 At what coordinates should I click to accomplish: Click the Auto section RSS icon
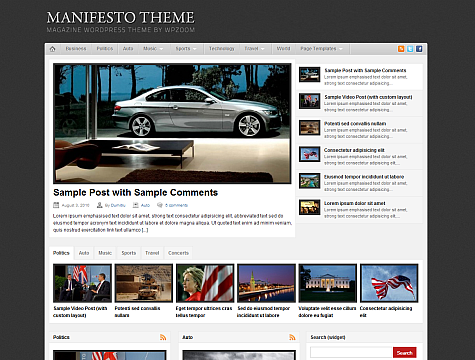point(292,337)
